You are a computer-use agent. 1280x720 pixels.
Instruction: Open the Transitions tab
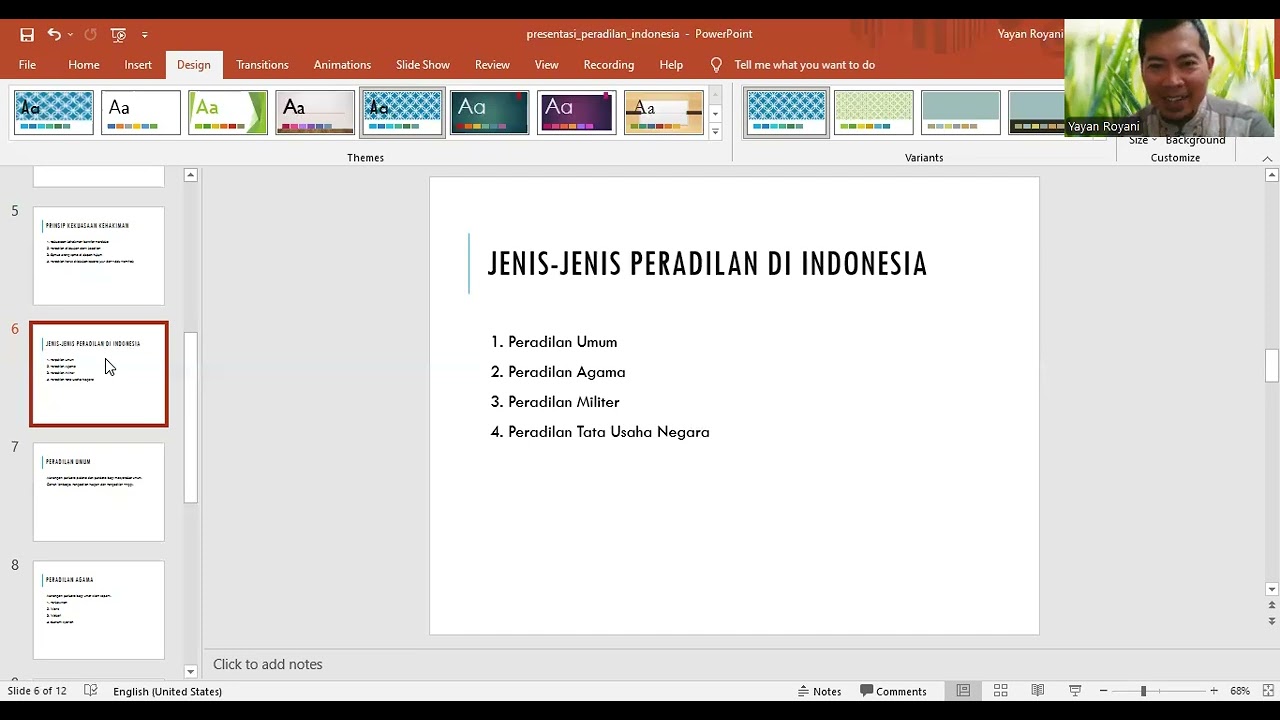[262, 65]
